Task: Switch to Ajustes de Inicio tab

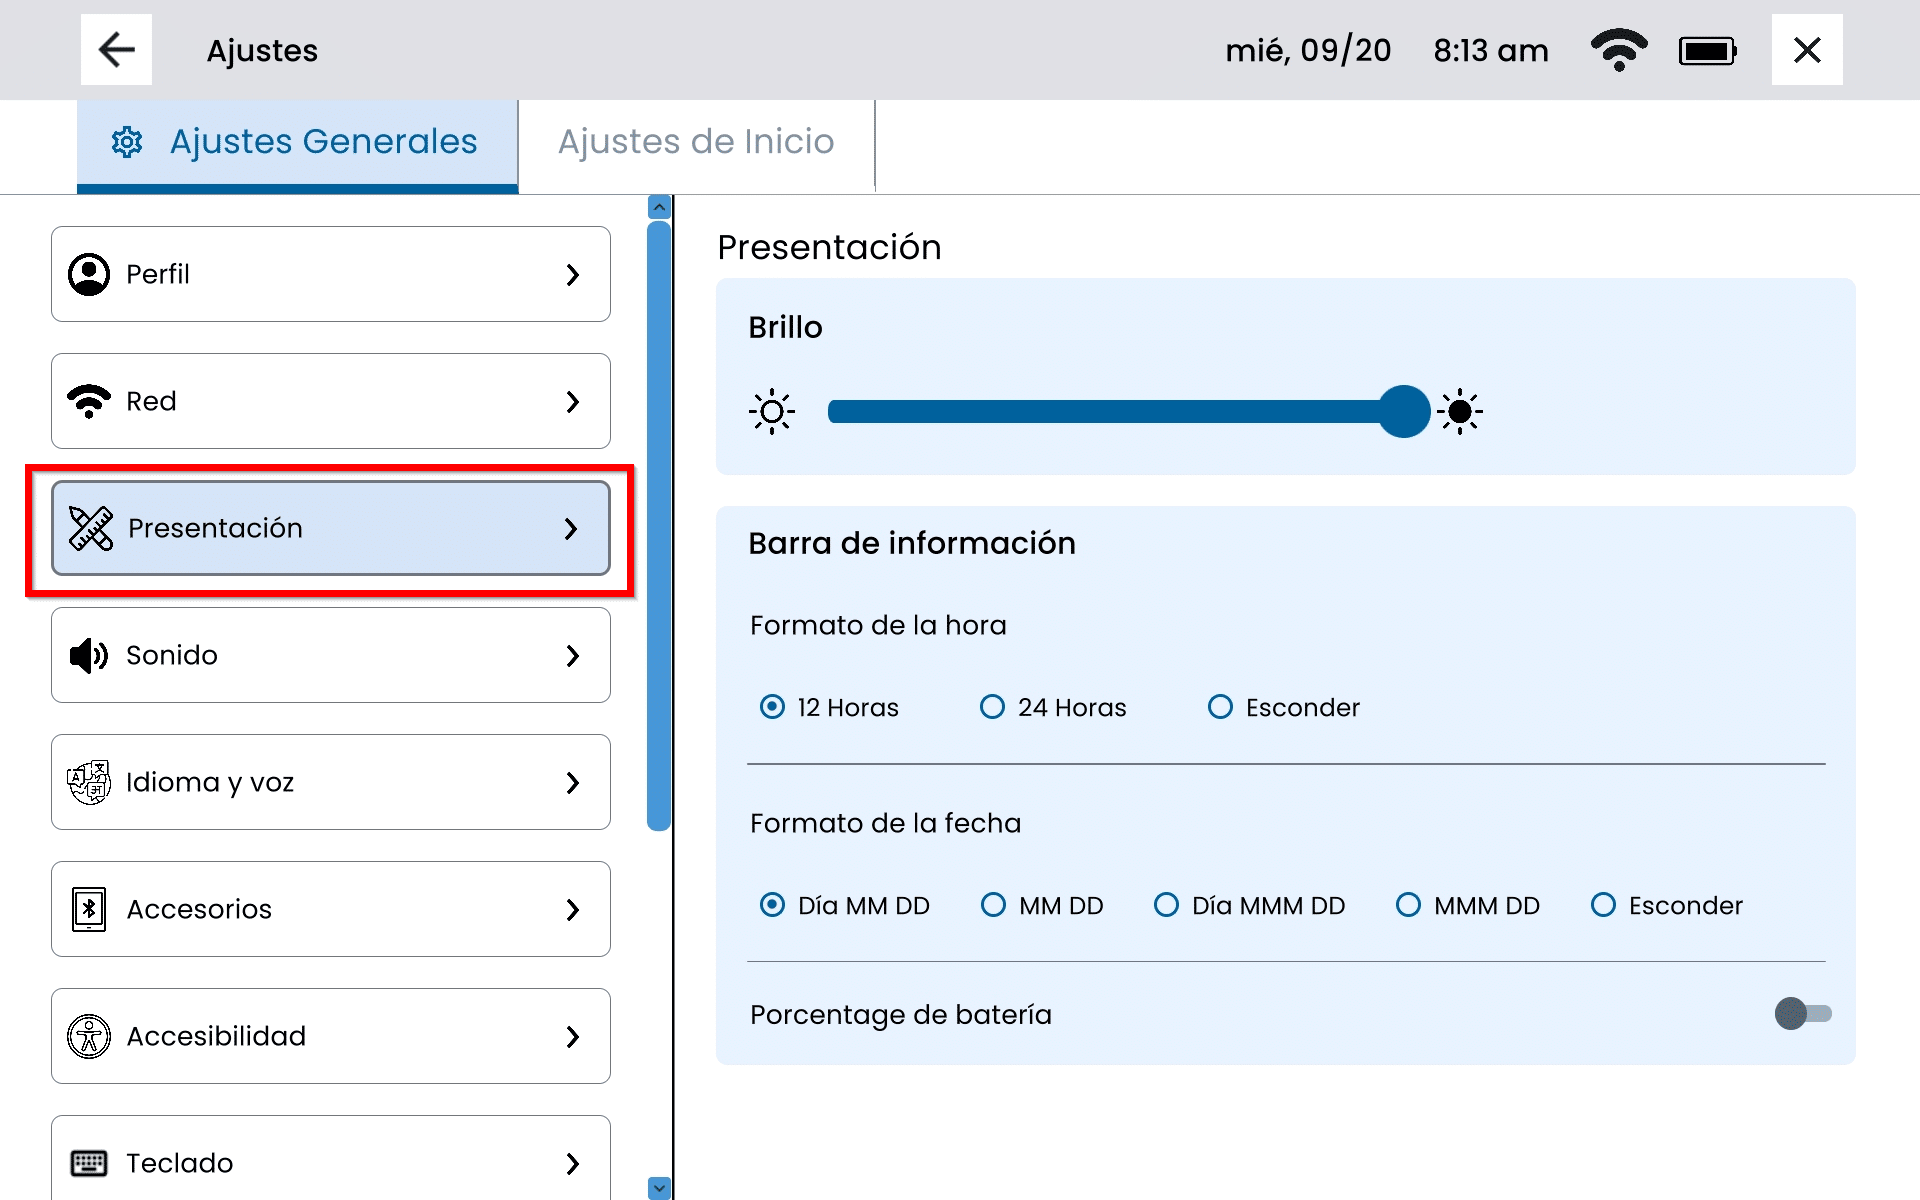Action: coord(696,142)
